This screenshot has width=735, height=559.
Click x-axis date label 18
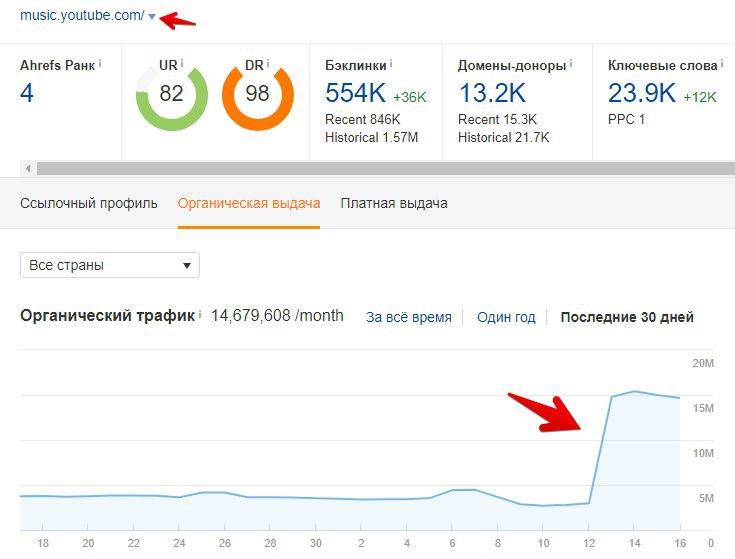43,543
